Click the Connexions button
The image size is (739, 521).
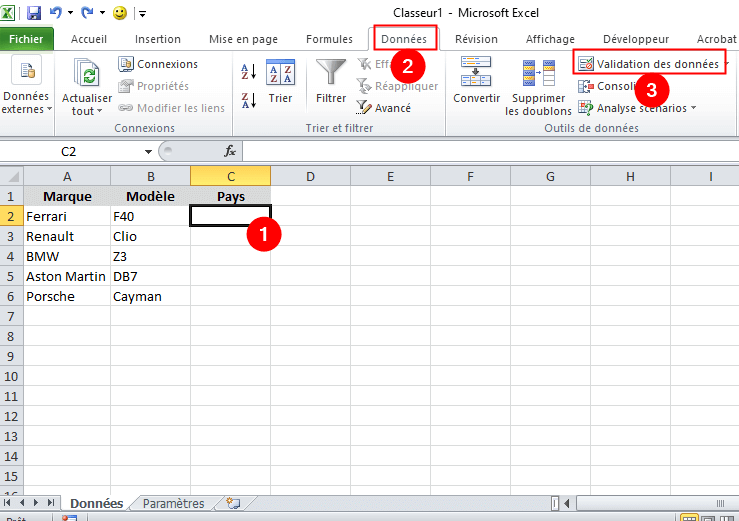(x=158, y=64)
